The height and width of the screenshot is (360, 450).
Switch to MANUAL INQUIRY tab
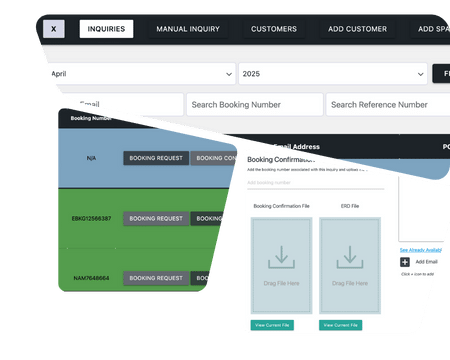pos(188,29)
